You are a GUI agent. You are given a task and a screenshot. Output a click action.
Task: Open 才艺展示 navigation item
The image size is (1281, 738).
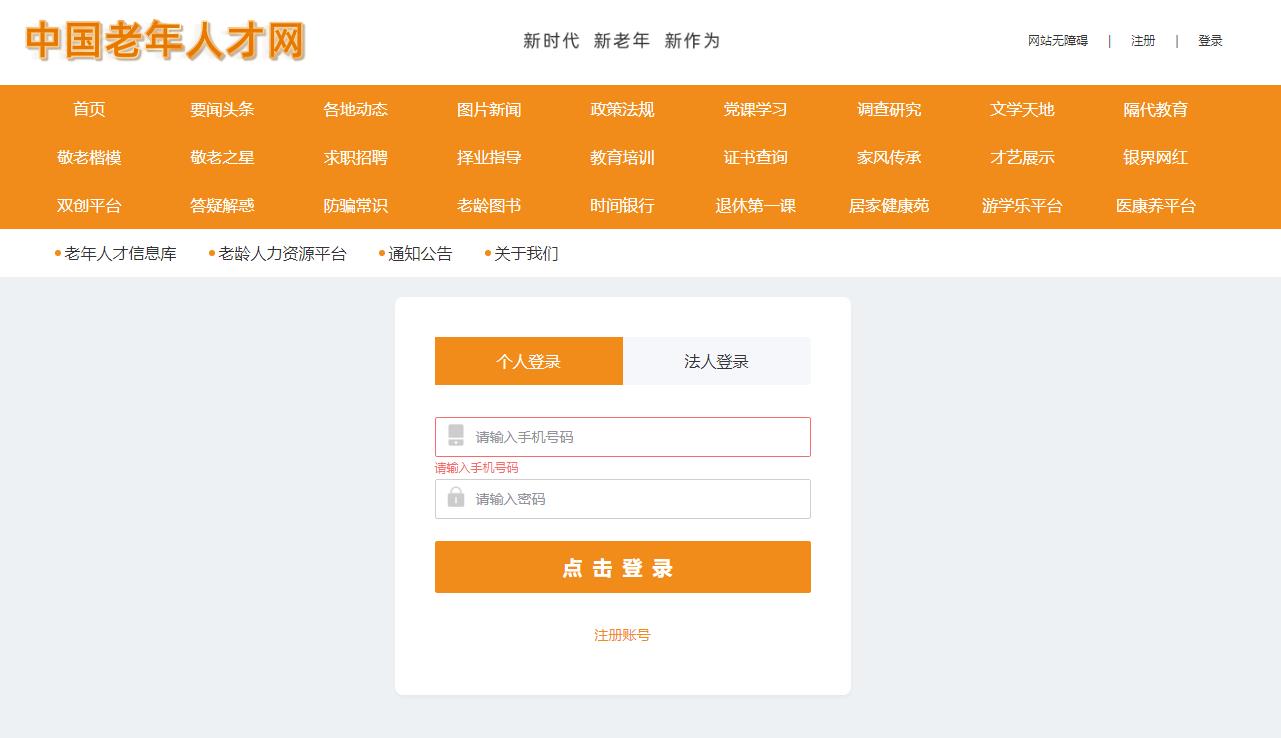pos(1022,157)
